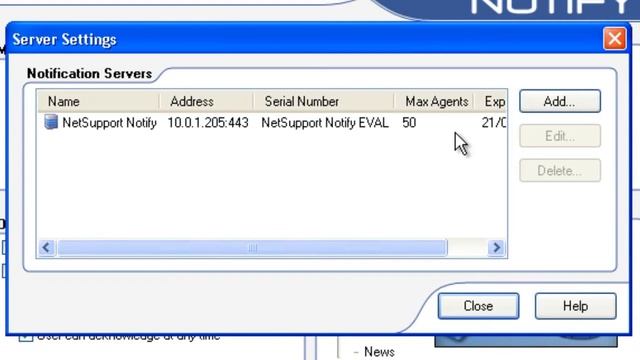Click the right arrow of horizontal scrollbar
The image size is (640, 360).
(x=496, y=247)
